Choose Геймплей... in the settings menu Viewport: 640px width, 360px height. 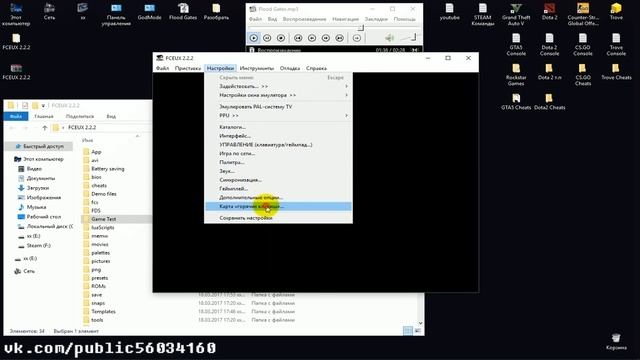point(278,189)
